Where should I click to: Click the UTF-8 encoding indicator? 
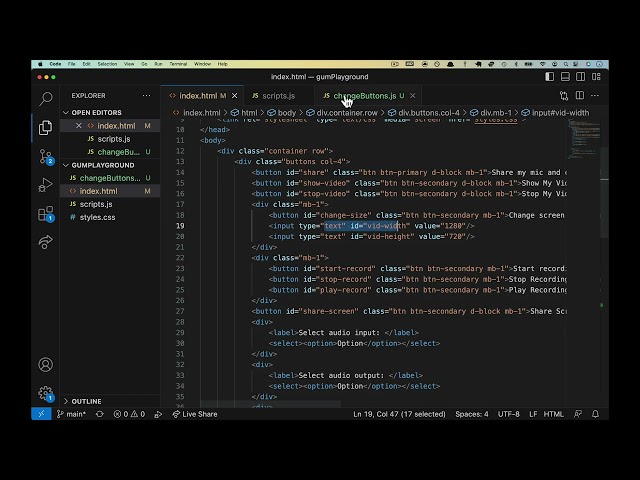pos(509,414)
